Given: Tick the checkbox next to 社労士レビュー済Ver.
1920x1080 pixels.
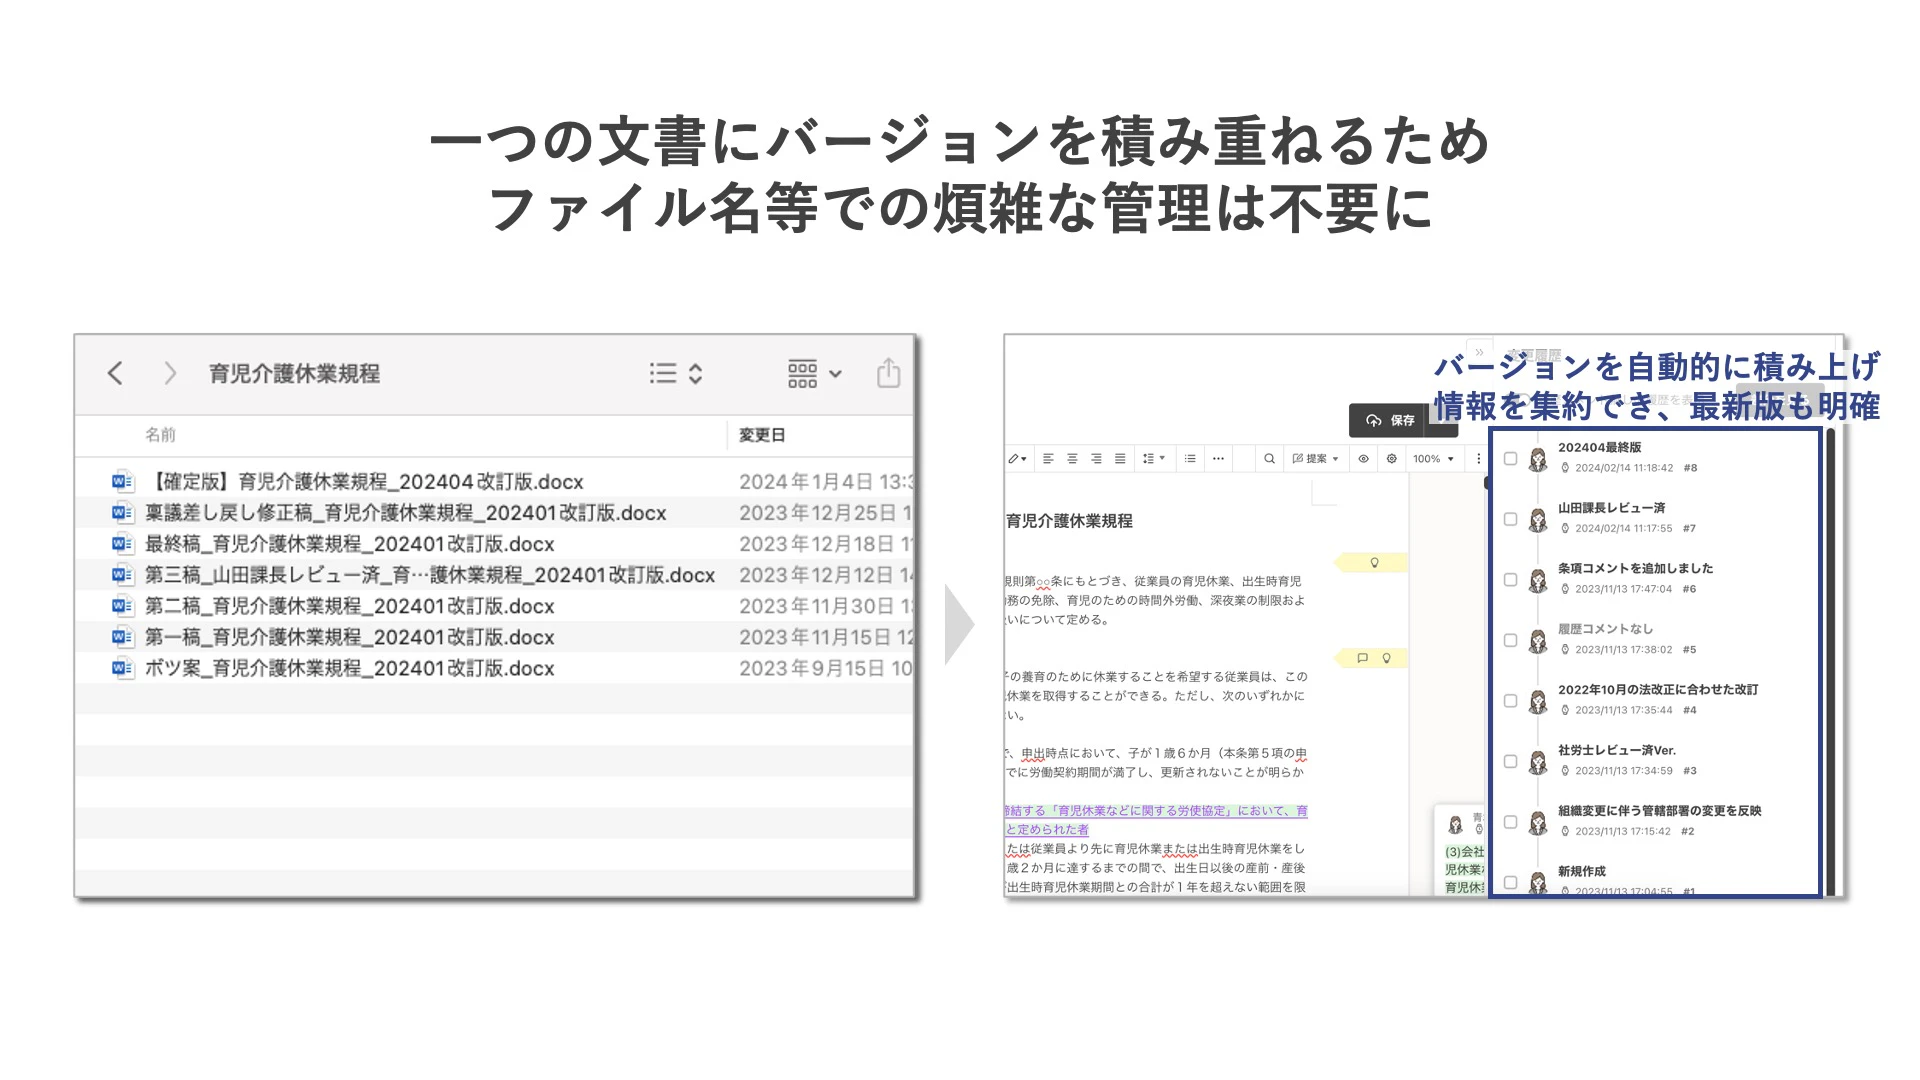Looking at the screenshot, I should (1510, 761).
